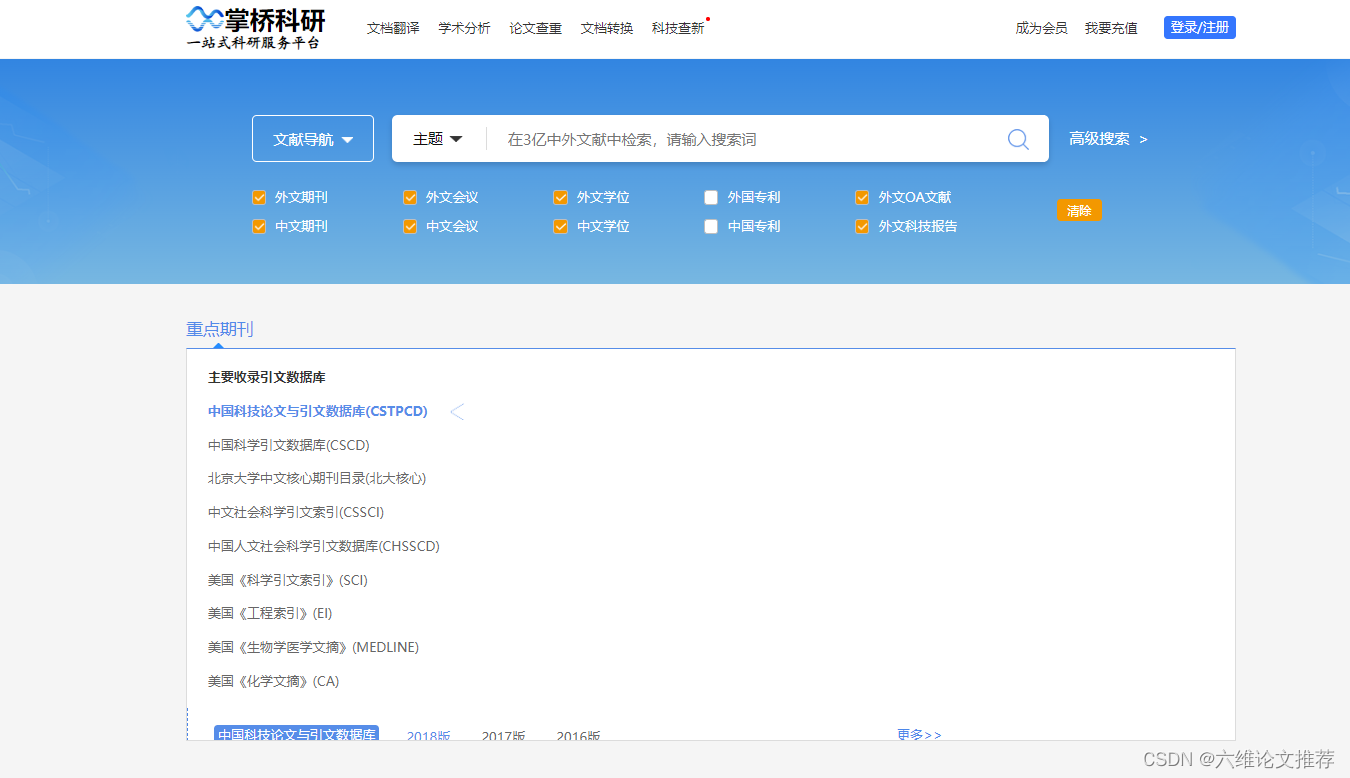Click 更多>> link
The height and width of the screenshot is (778, 1350).
pos(919,735)
